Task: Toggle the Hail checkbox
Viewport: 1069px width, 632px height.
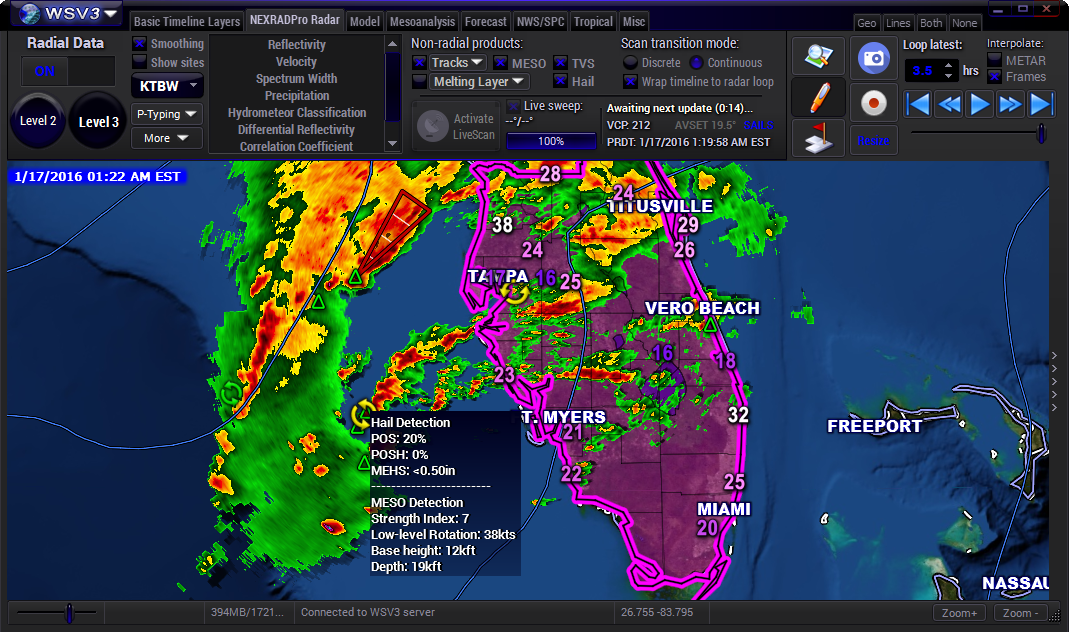Action: pyautogui.click(x=560, y=81)
